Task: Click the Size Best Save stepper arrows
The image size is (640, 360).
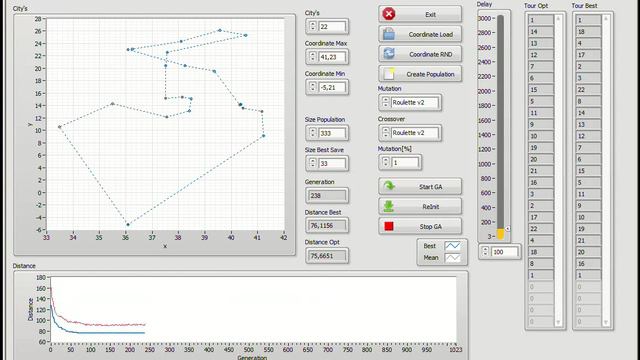Action: (x=313, y=163)
